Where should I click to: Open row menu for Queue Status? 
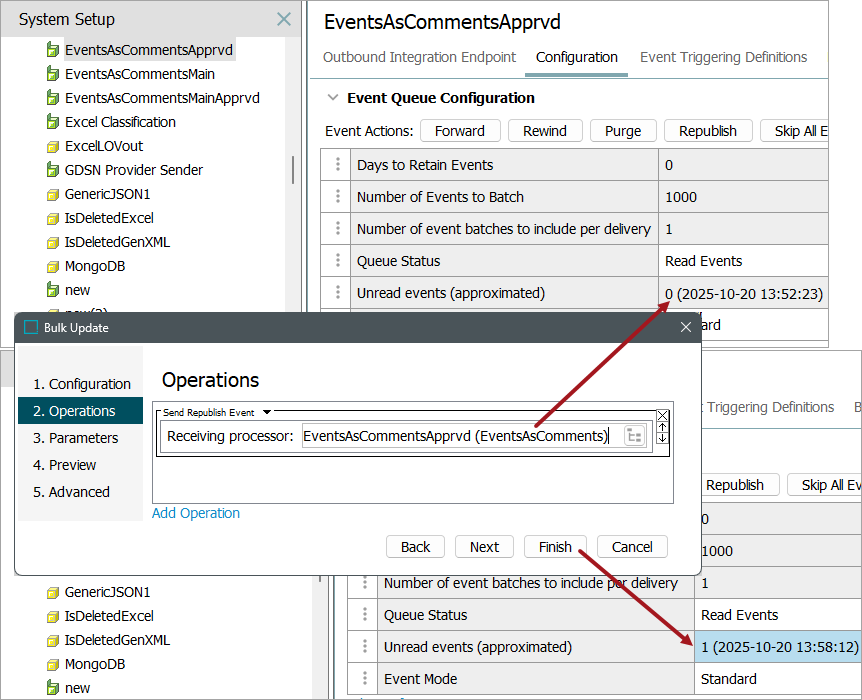[338, 261]
